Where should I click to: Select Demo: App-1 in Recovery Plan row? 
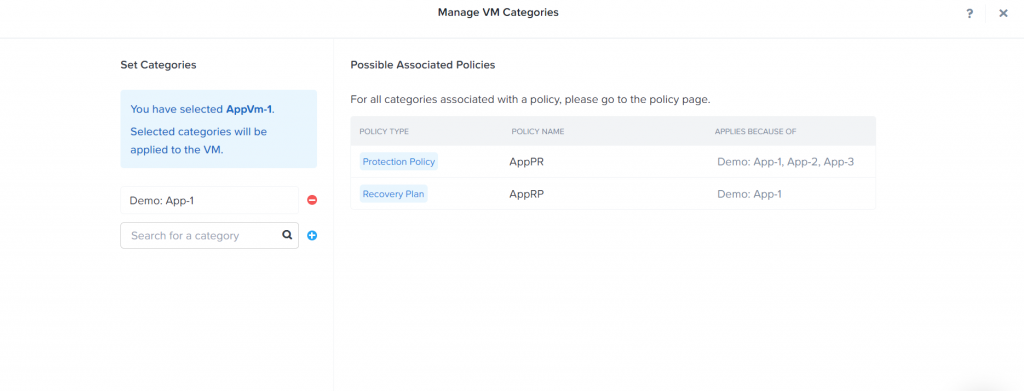tap(749, 194)
